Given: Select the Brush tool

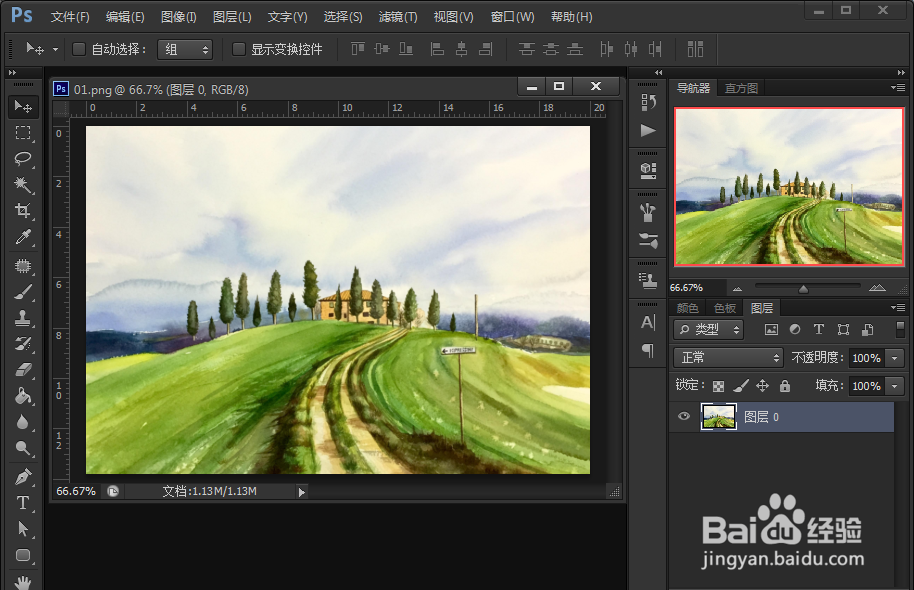Looking at the screenshot, I should coord(23,292).
